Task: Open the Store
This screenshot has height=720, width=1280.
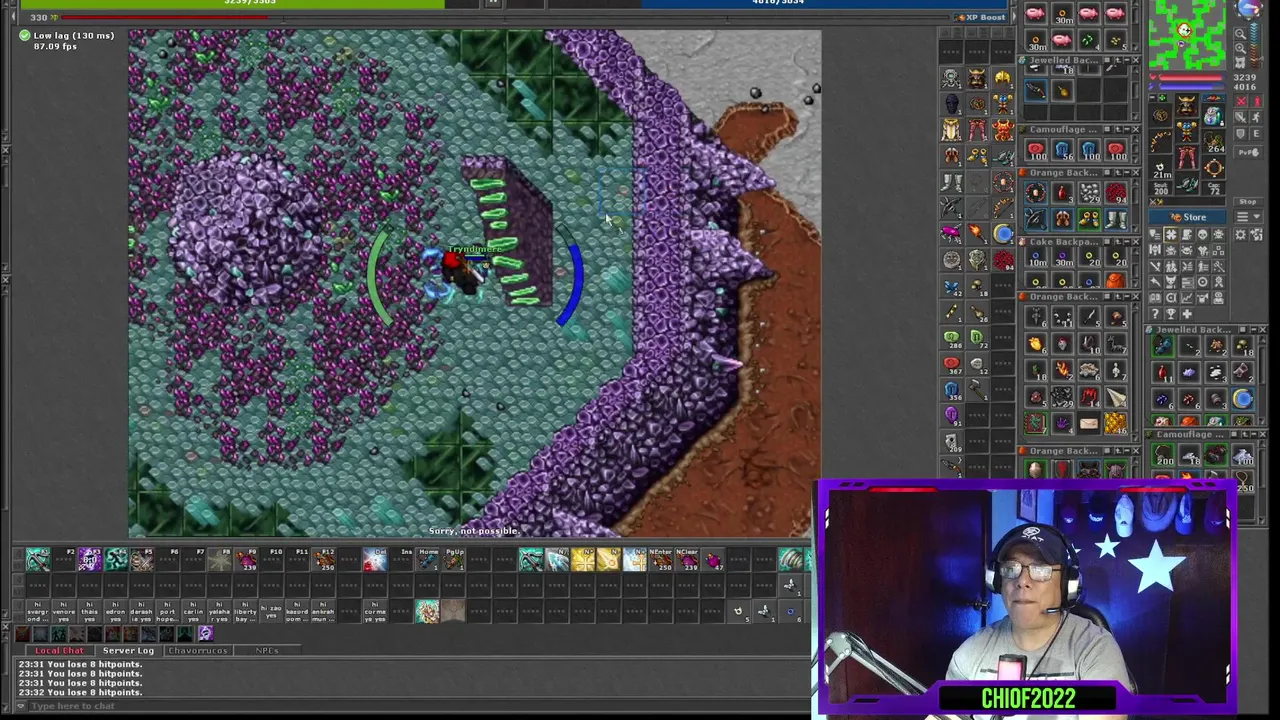Action: 1187,217
